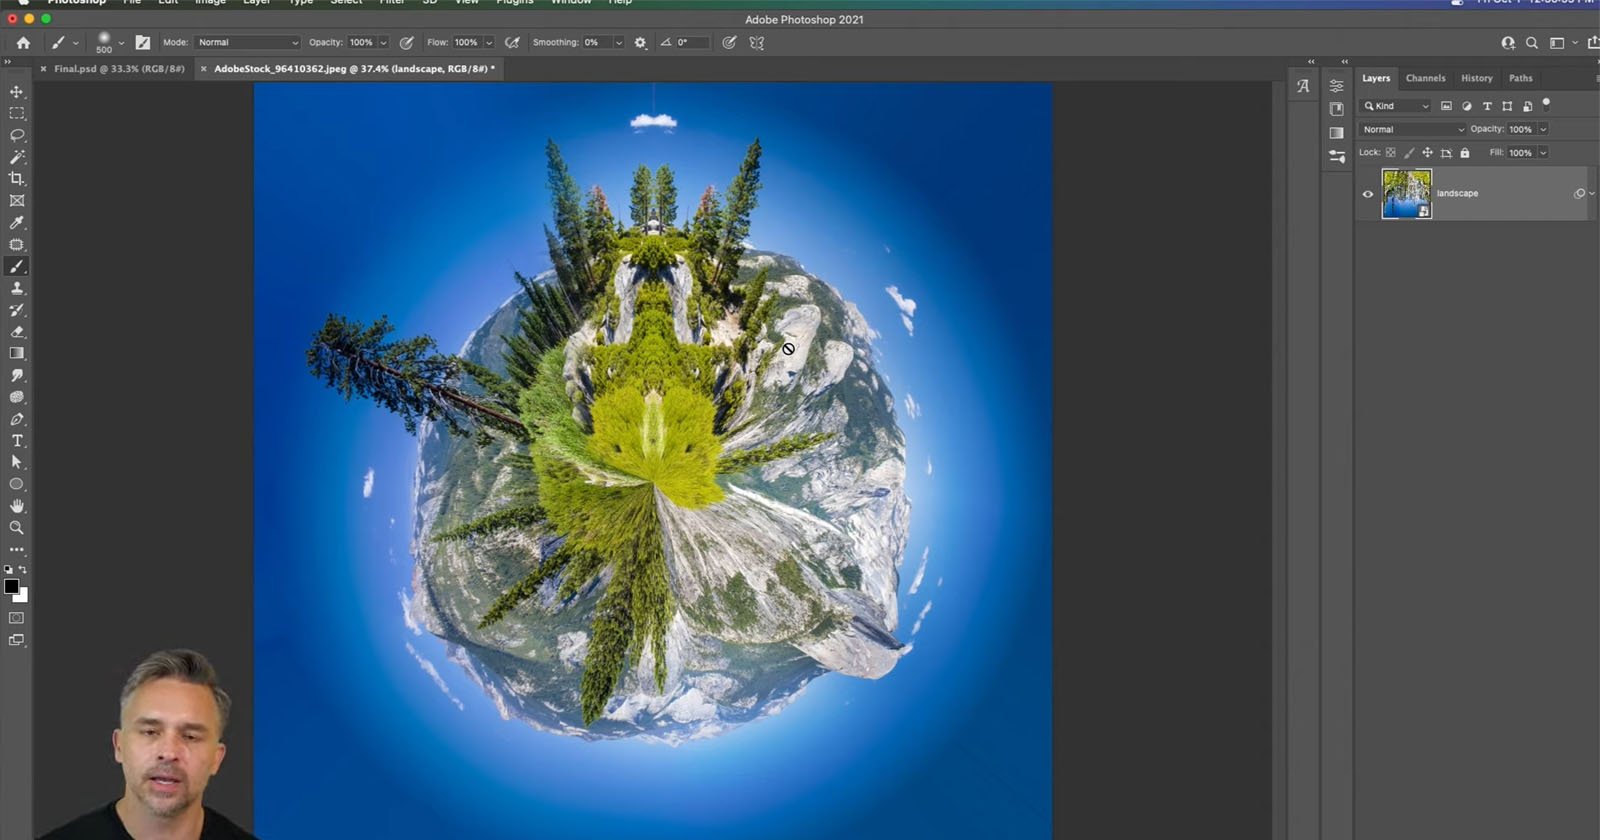1600x840 pixels.
Task: Open the Edit Toolbar ellipsis
Action: coord(17,549)
